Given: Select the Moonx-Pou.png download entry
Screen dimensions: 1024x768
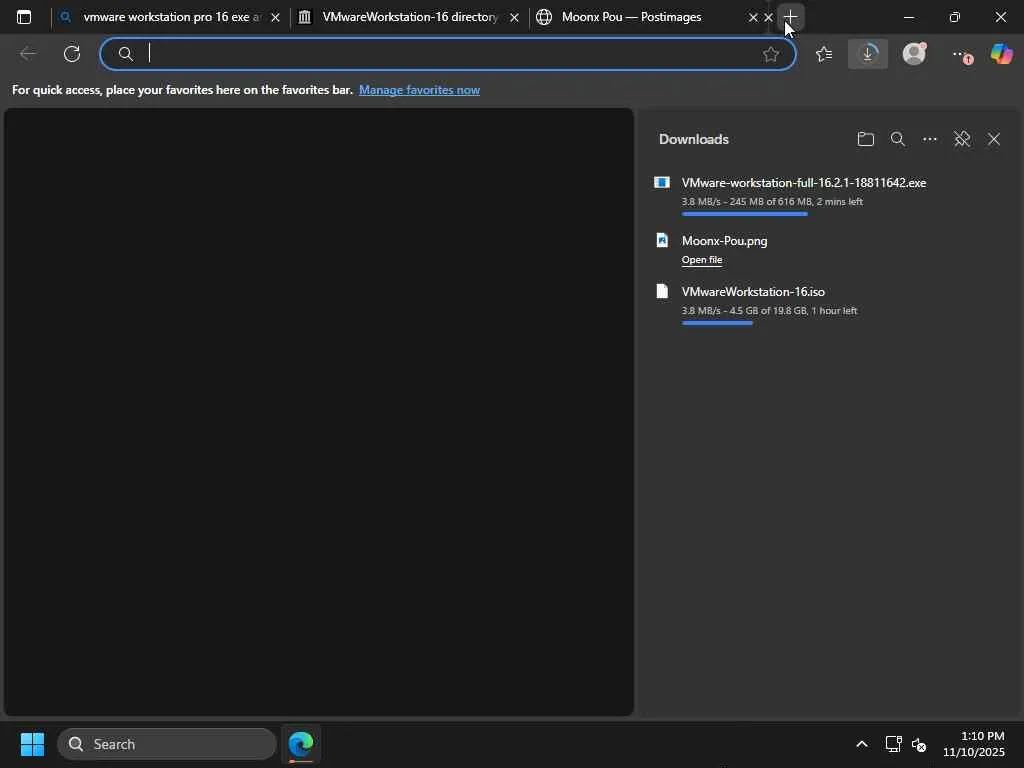Looking at the screenshot, I should tap(724, 241).
